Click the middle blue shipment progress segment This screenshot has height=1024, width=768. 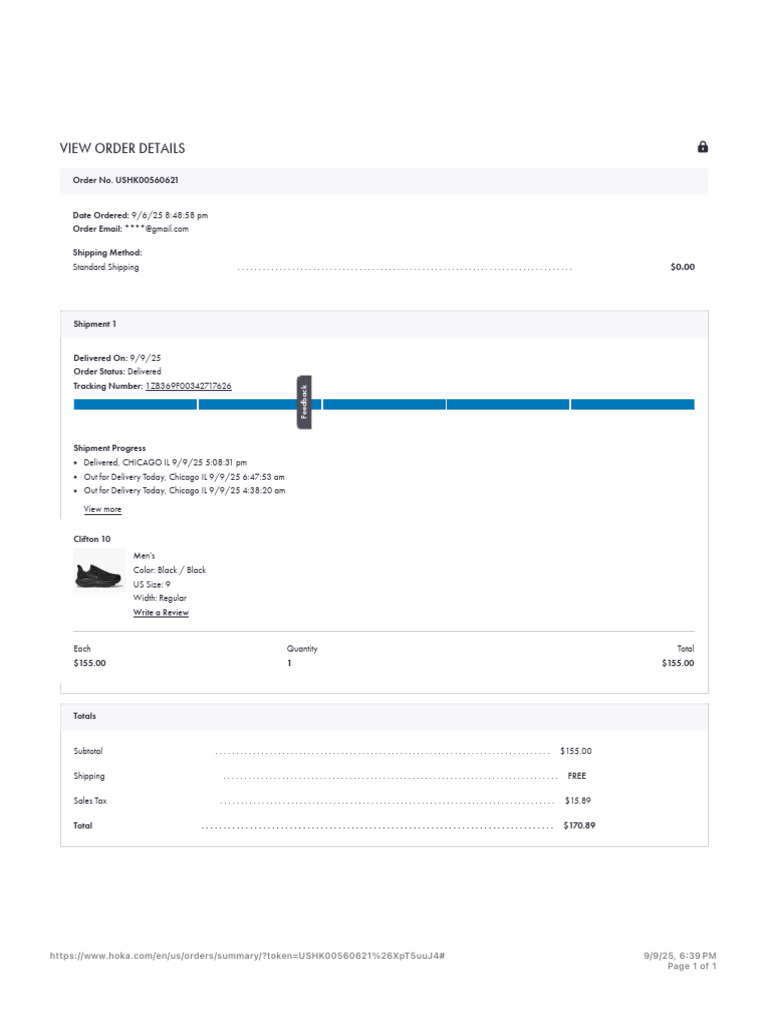tap(384, 405)
